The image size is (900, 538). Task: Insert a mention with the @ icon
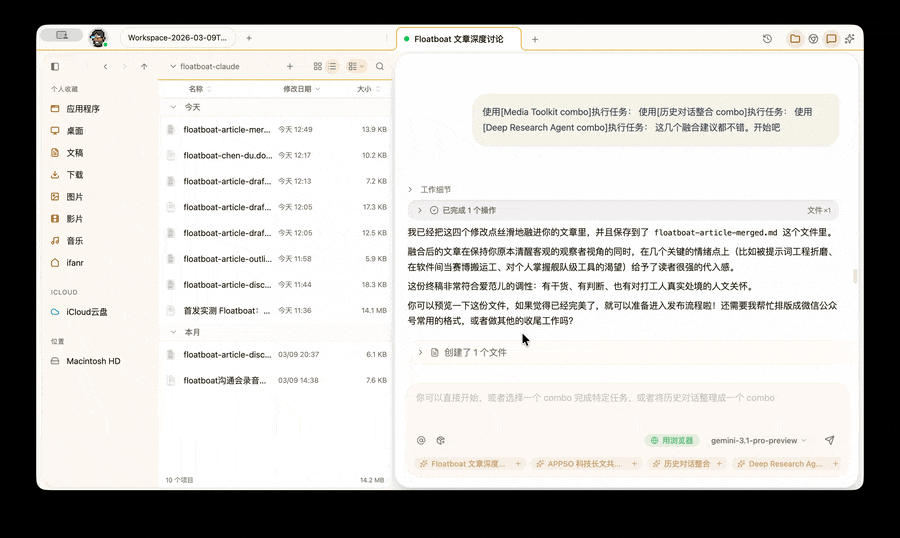(421, 440)
